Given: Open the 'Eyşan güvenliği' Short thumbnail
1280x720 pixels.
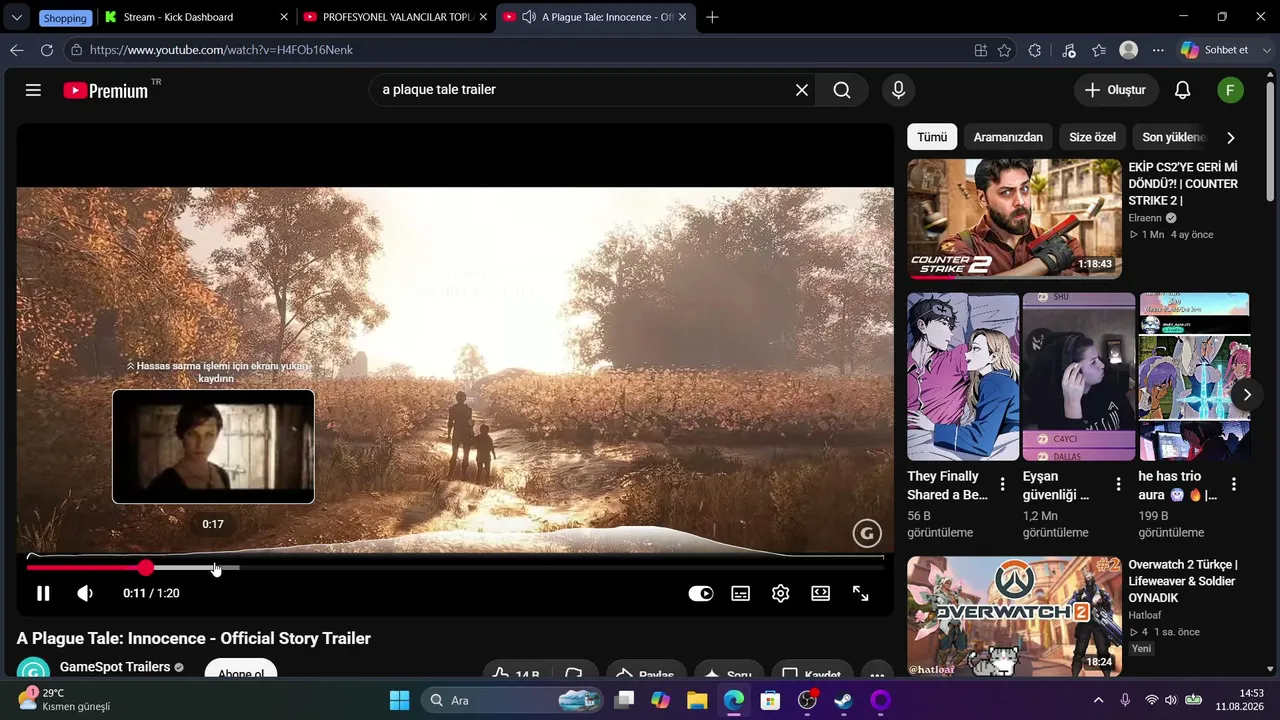Looking at the screenshot, I should (x=1079, y=377).
